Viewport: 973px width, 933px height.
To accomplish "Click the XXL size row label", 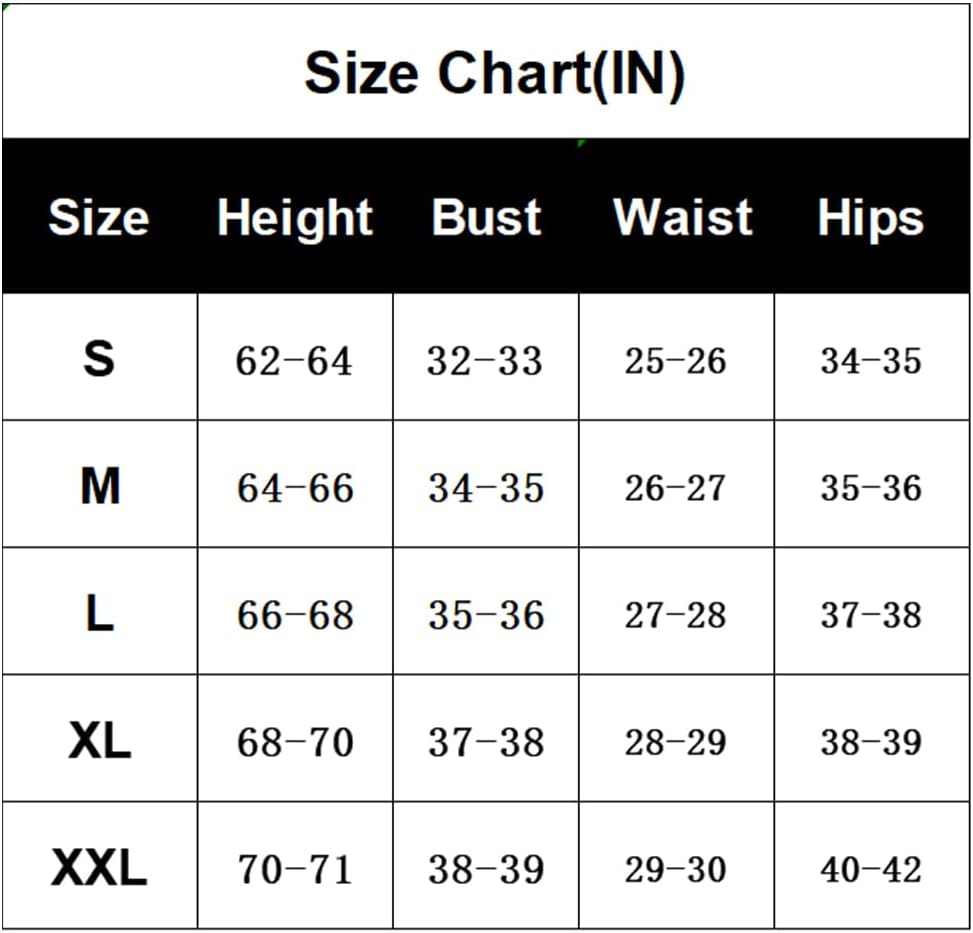I will tap(99, 868).
